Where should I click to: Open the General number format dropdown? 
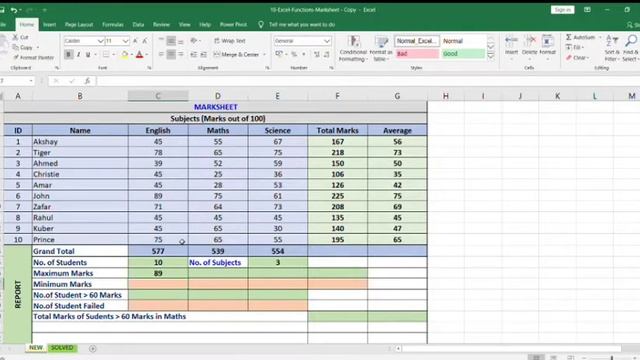pos(327,41)
